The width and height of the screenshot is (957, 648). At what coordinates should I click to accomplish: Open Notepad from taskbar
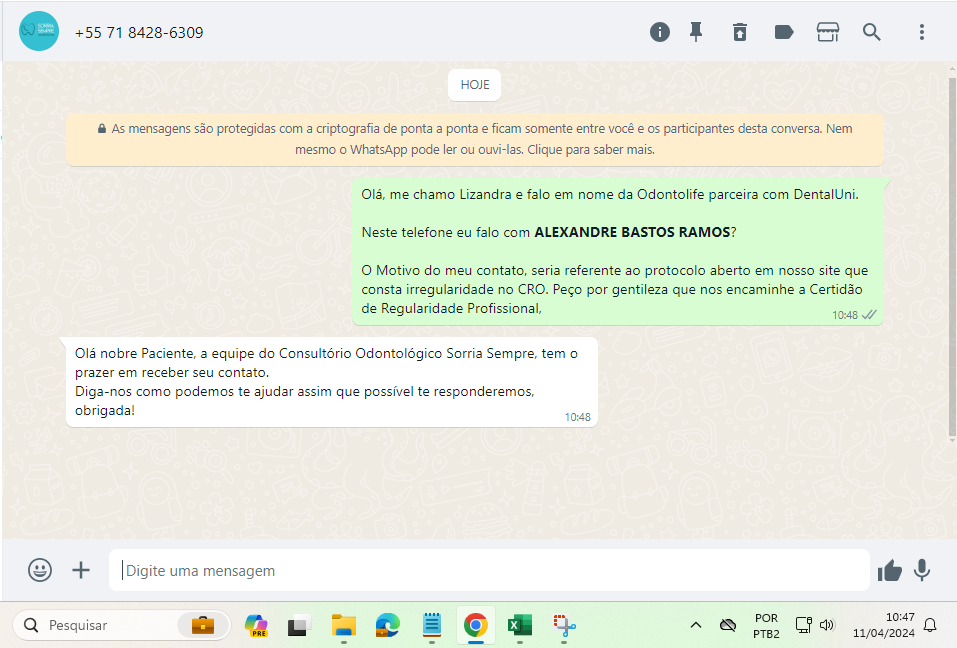point(432,625)
